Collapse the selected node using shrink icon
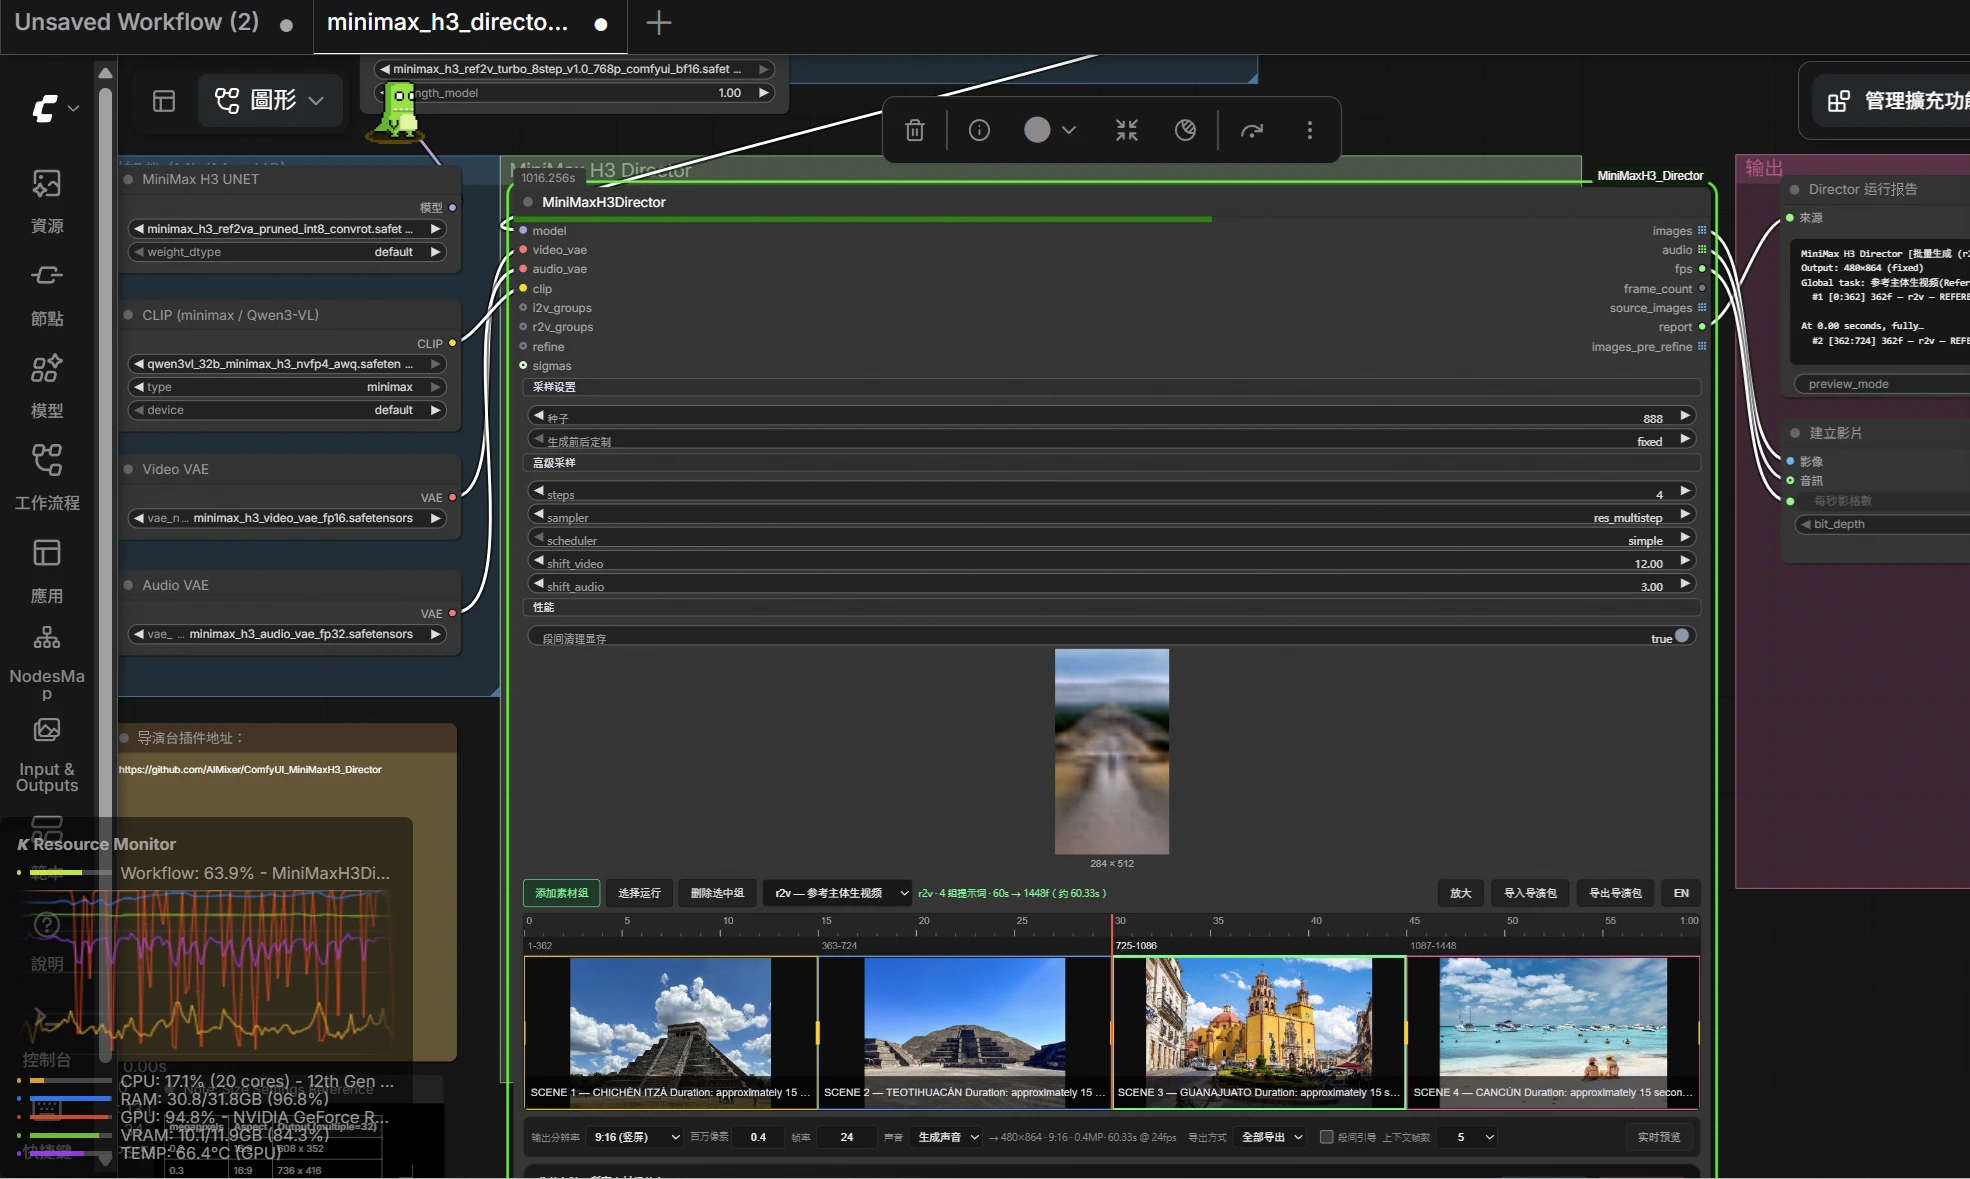The image size is (1970, 1179). pyautogui.click(x=1127, y=130)
